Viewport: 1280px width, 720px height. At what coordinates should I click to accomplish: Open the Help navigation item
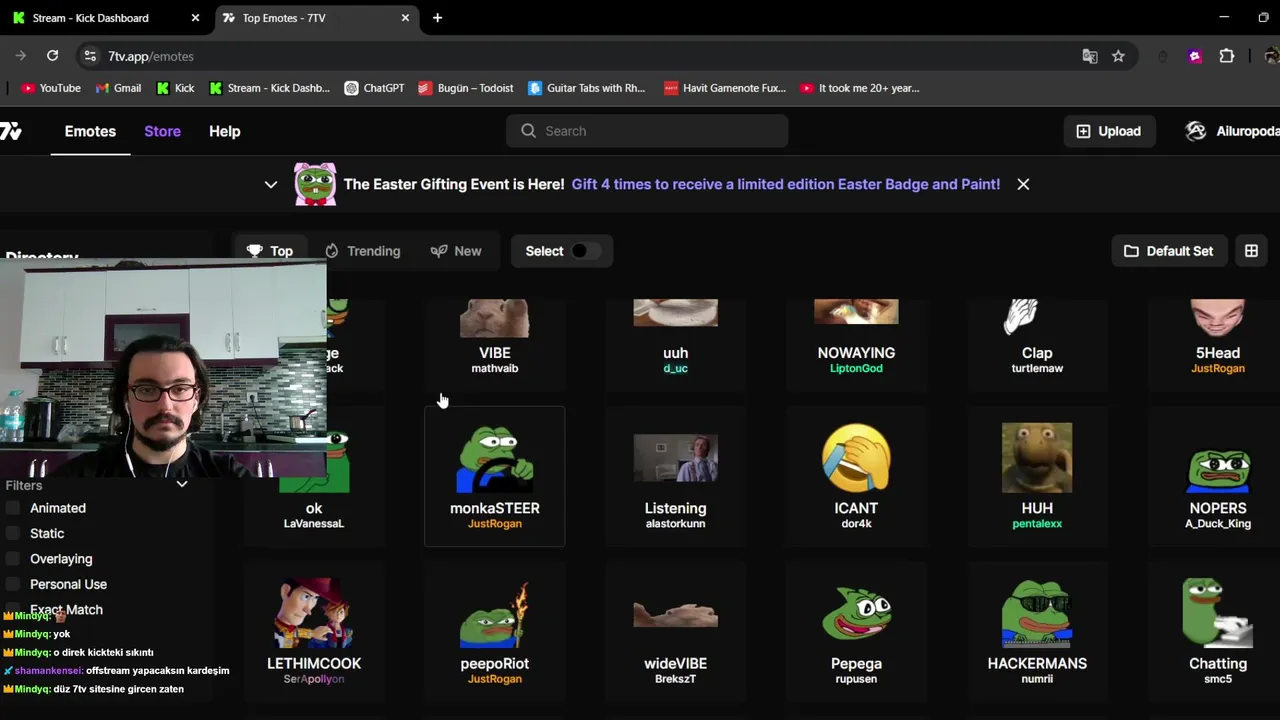[x=225, y=131]
